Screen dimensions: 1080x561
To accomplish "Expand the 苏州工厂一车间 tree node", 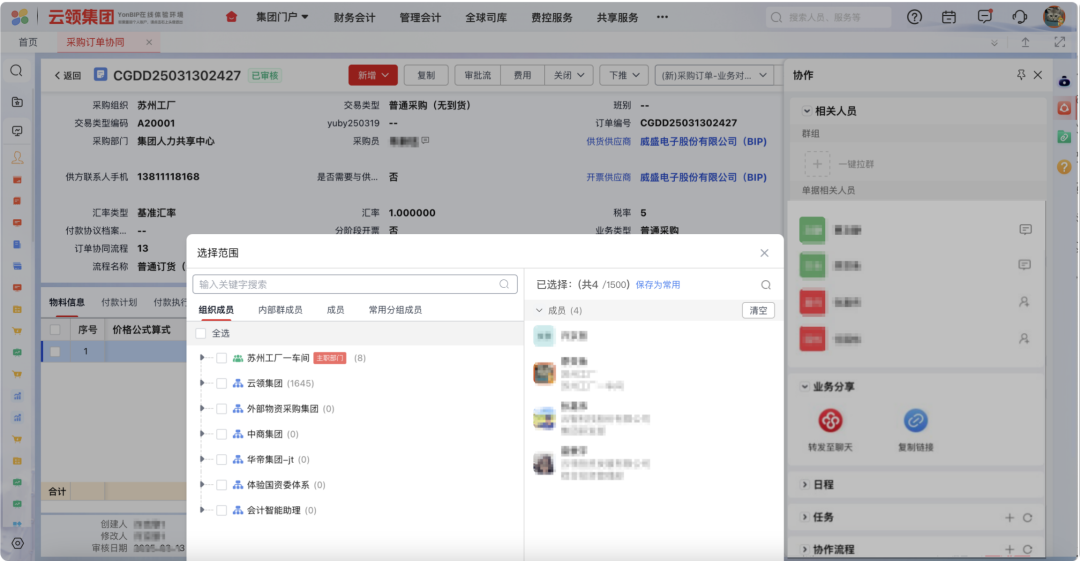I will click(x=202, y=358).
